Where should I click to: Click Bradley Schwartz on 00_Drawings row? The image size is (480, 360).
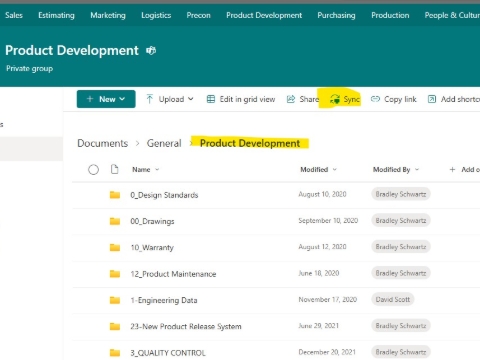(x=401, y=220)
